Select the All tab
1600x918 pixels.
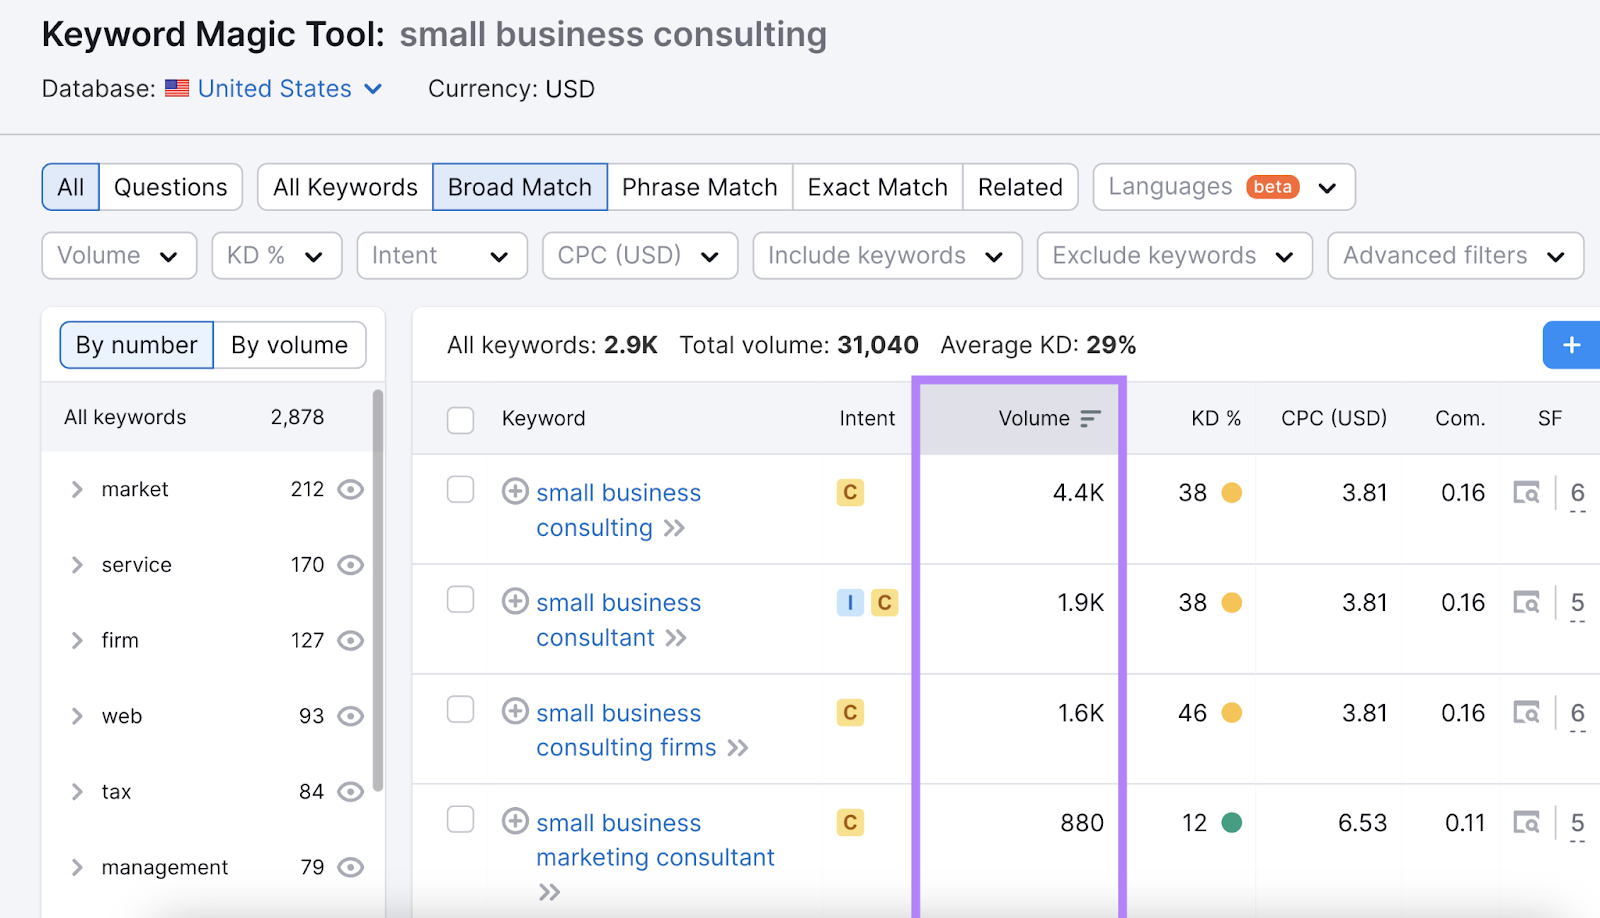71,187
